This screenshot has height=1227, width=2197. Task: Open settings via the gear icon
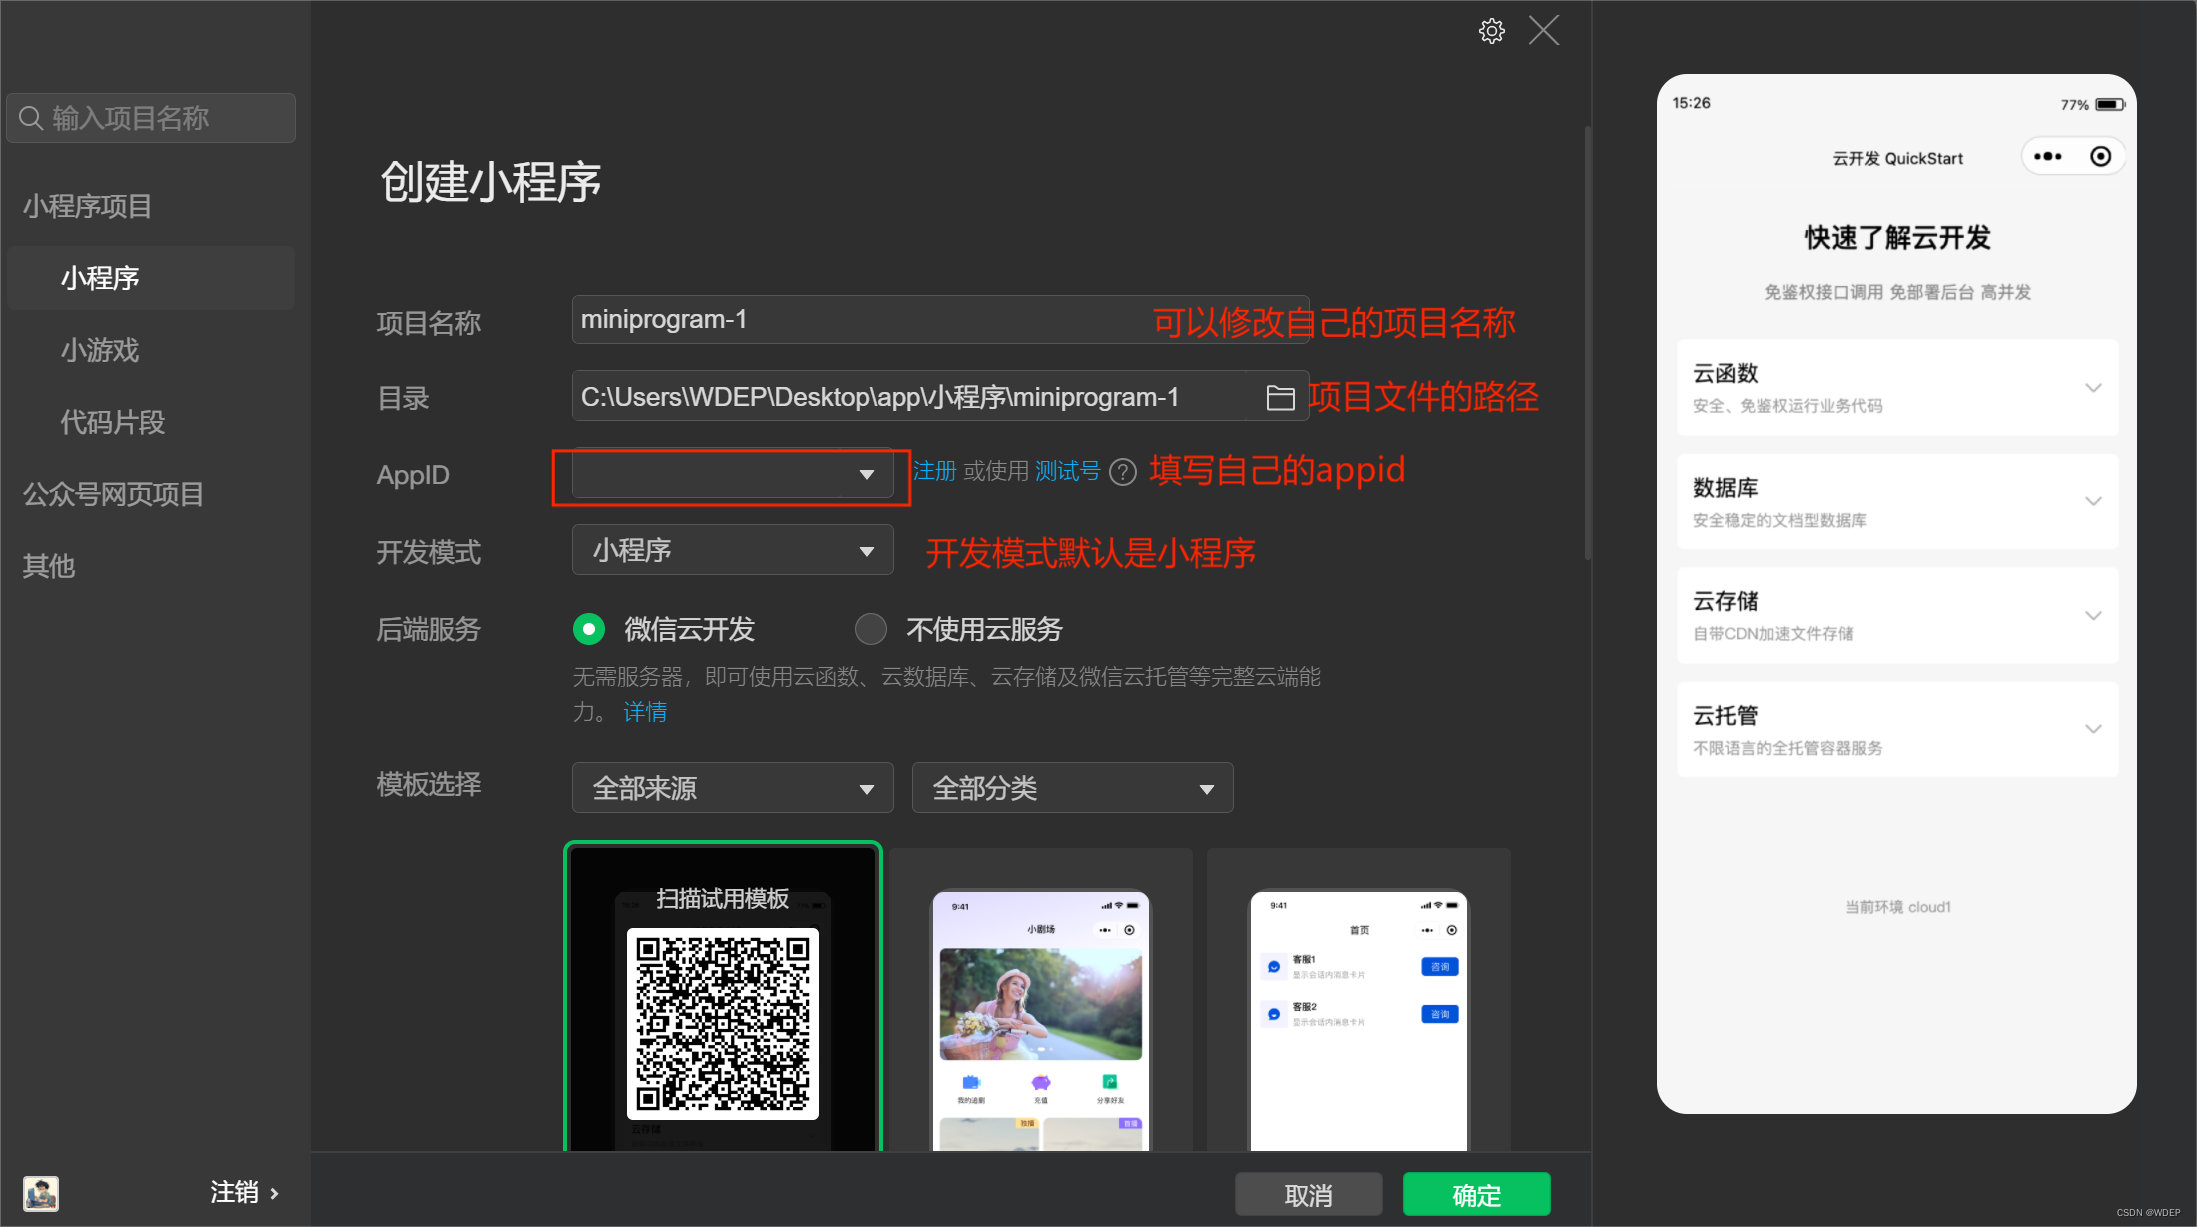pyautogui.click(x=1491, y=31)
